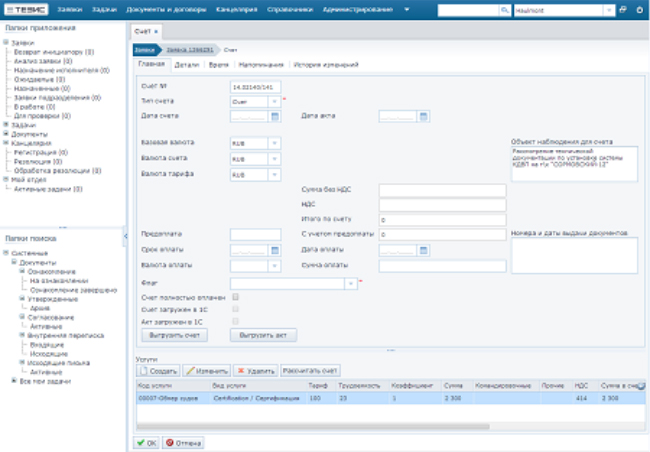
Task: Open Администрирование main menu
Action: (358, 10)
